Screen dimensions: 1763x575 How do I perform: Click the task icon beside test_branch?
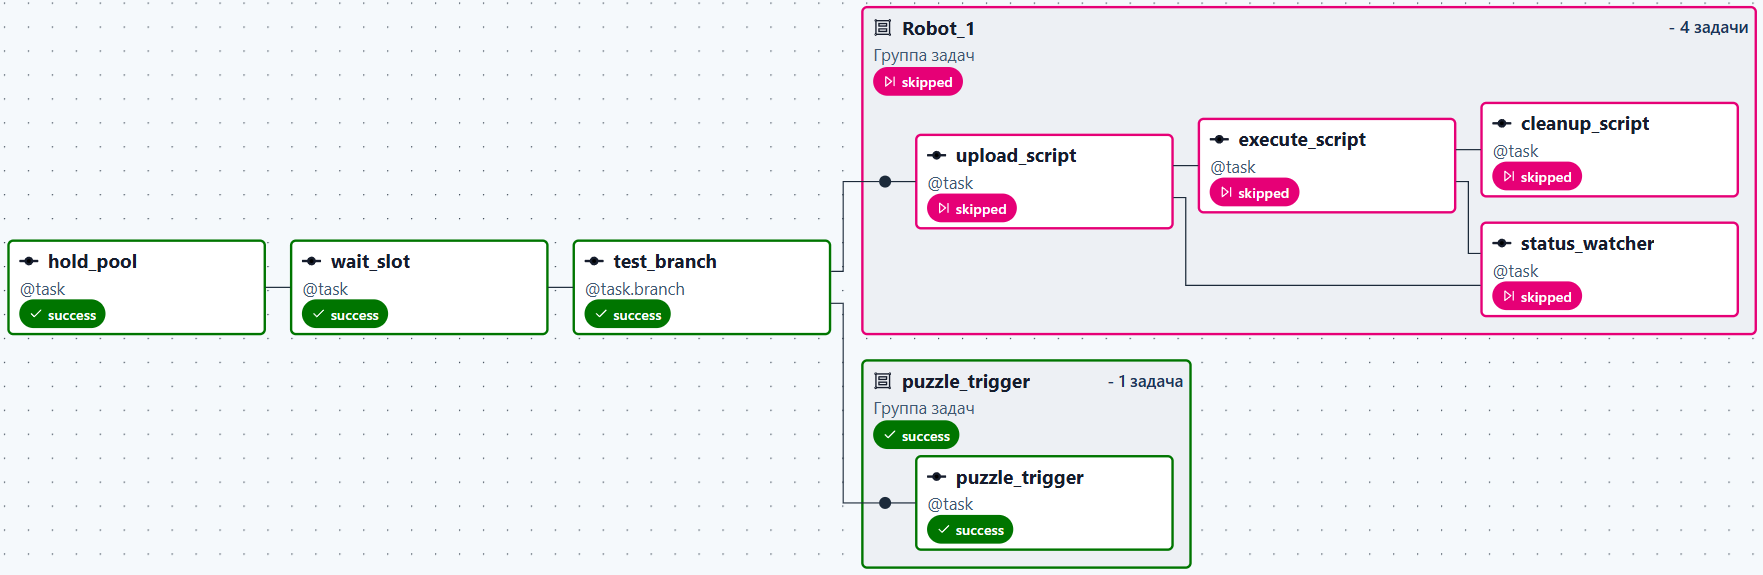[x=594, y=261]
